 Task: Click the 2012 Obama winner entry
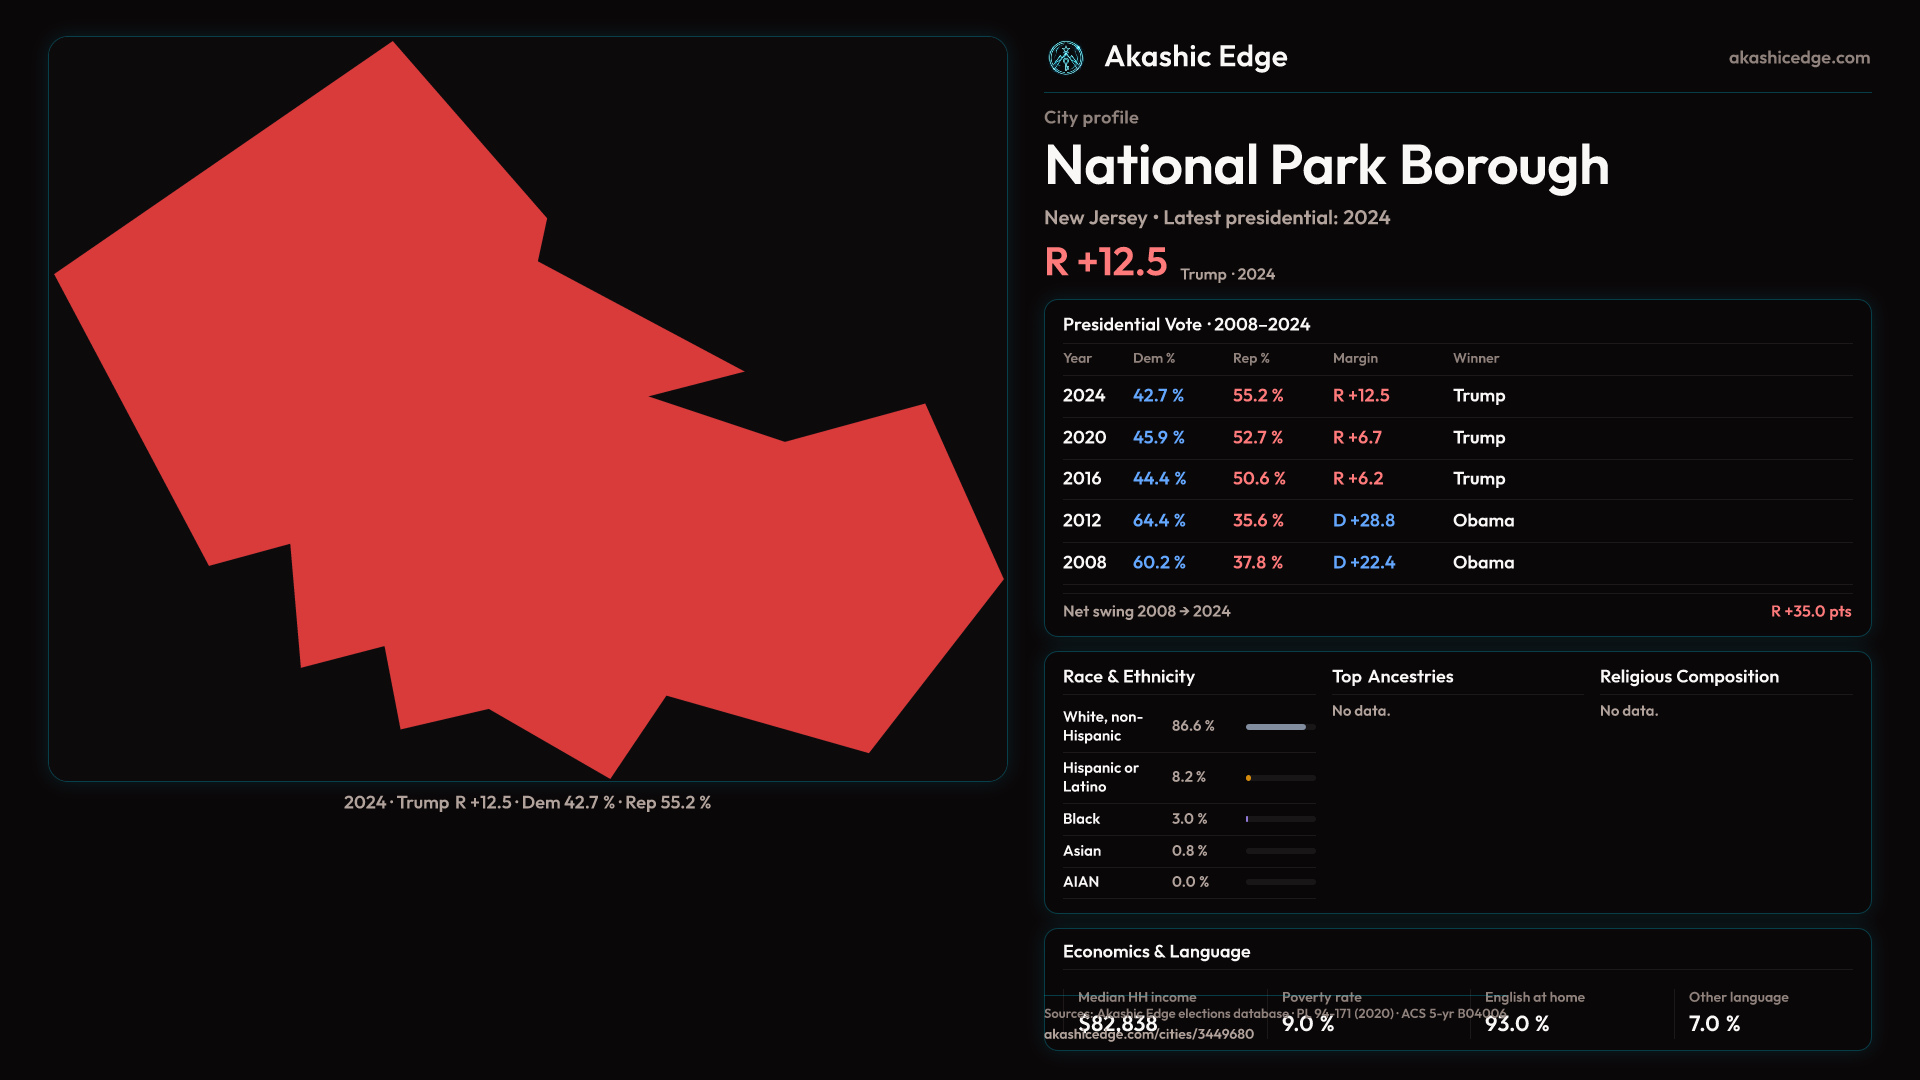pos(1483,521)
